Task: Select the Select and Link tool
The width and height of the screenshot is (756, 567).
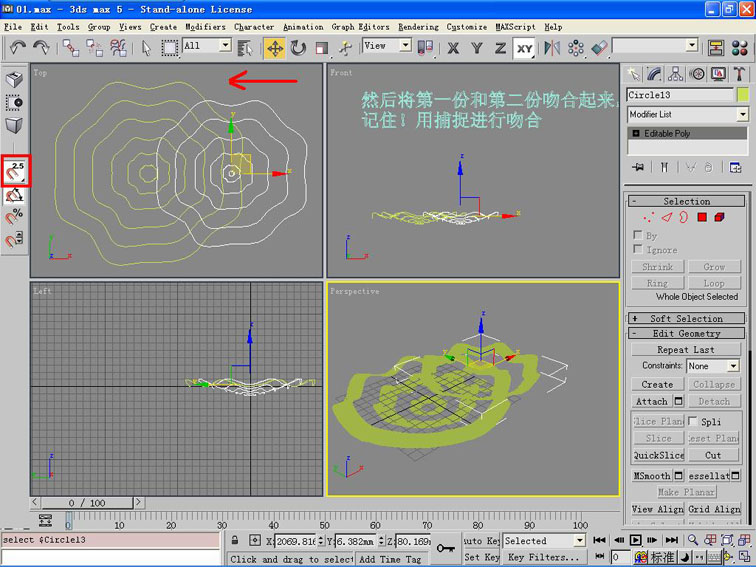Action: click(71, 48)
